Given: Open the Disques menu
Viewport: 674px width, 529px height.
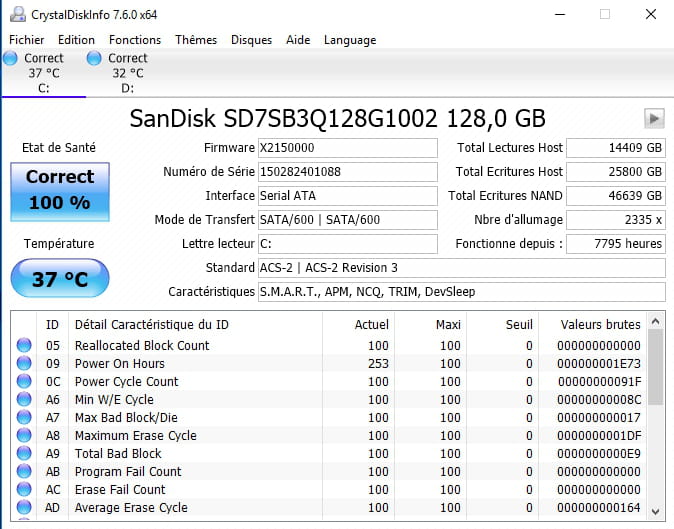Looking at the screenshot, I should pos(251,40).
